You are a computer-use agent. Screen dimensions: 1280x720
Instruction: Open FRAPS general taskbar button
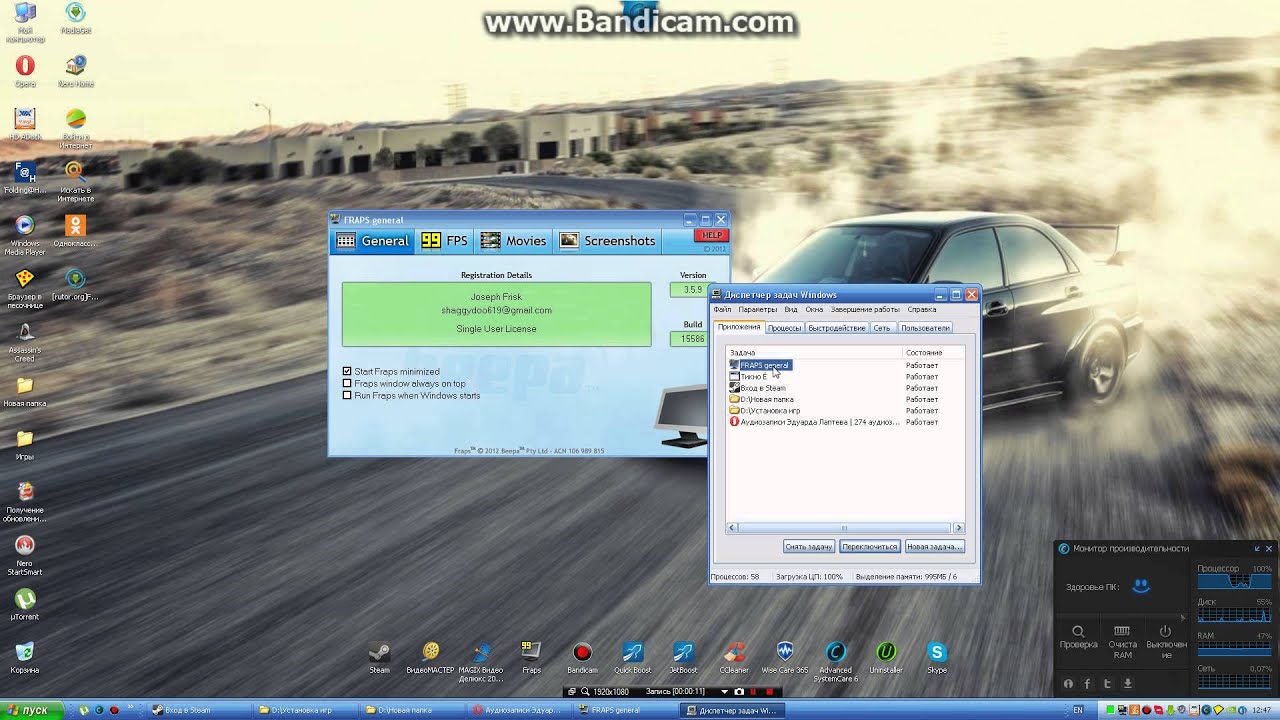coord(625,710)
